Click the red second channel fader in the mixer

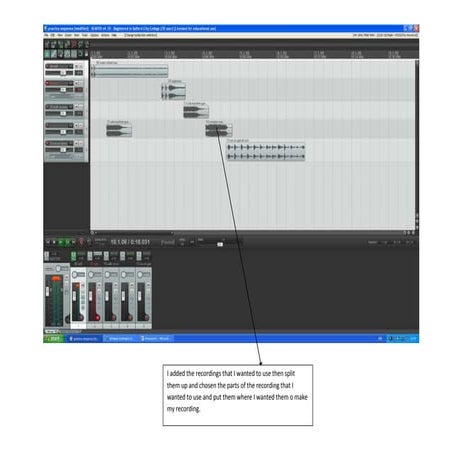pos(91,295)
